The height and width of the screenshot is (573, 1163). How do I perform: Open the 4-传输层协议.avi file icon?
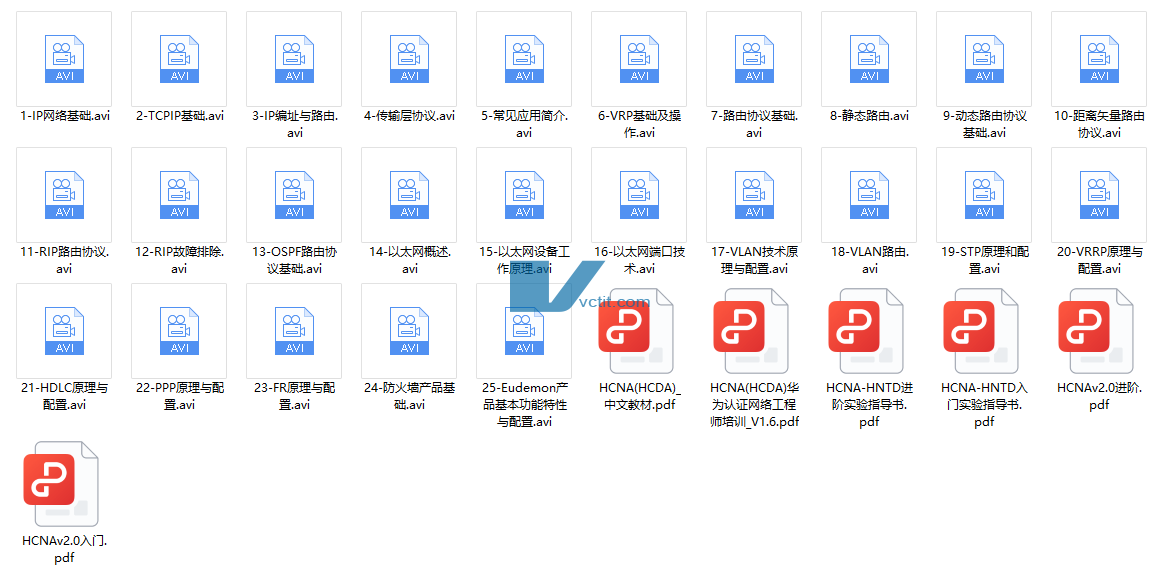tap(409, 59)
